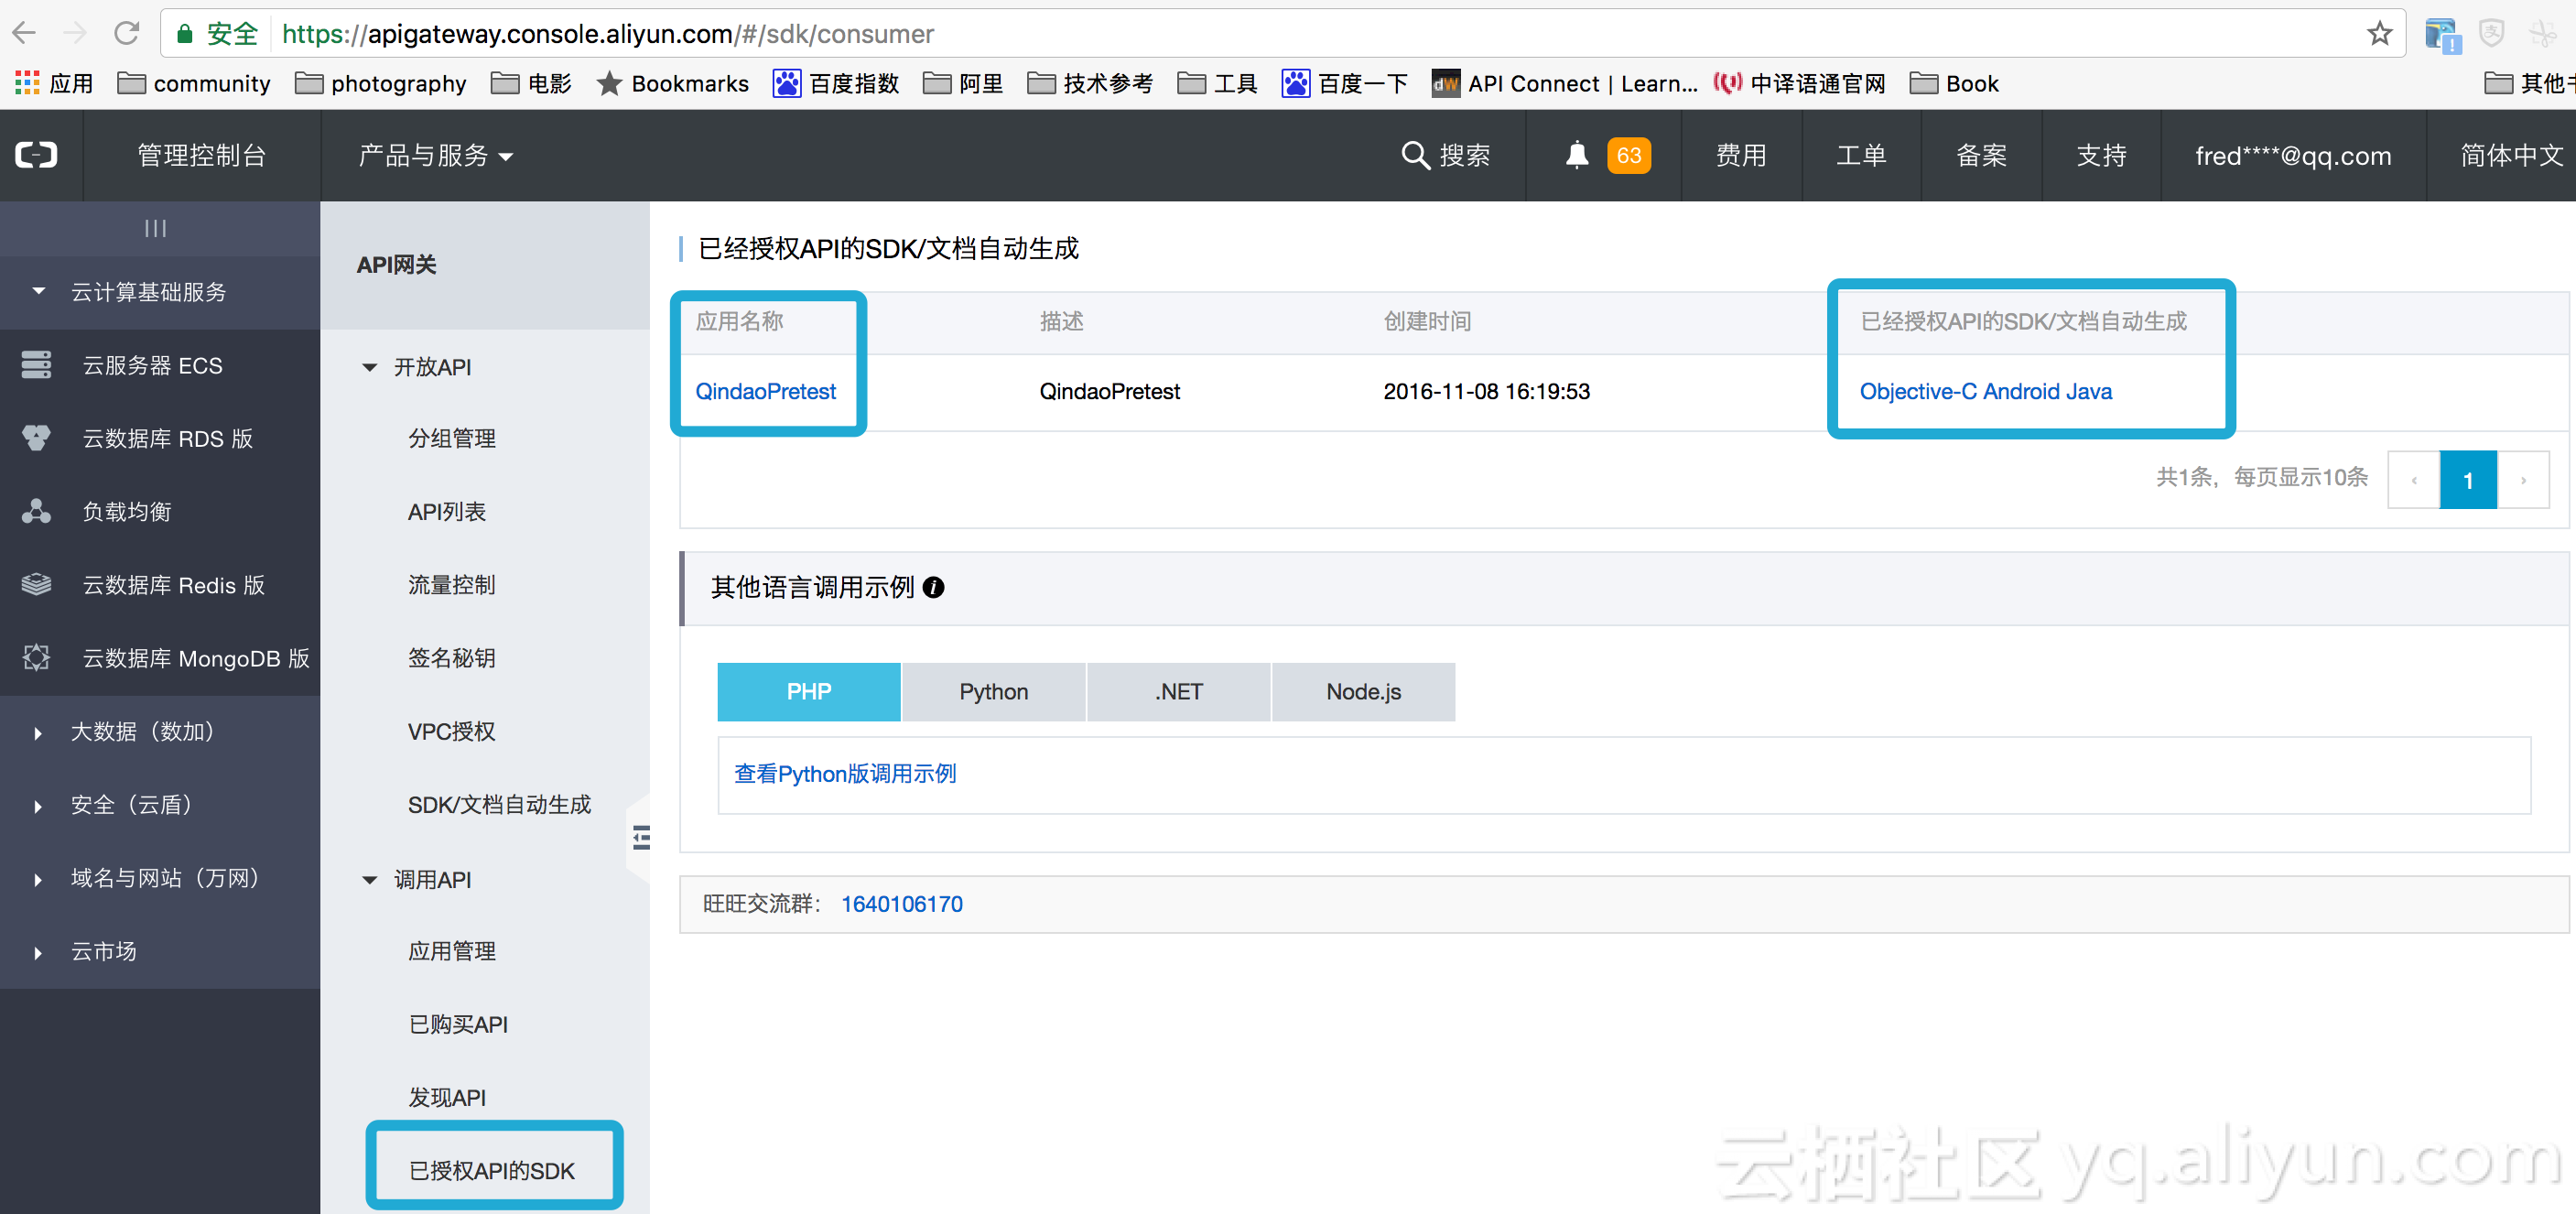Open 百度一下 bookmark icon
This screenshot has width=2576, height=1214.
tap(1296, 83)
